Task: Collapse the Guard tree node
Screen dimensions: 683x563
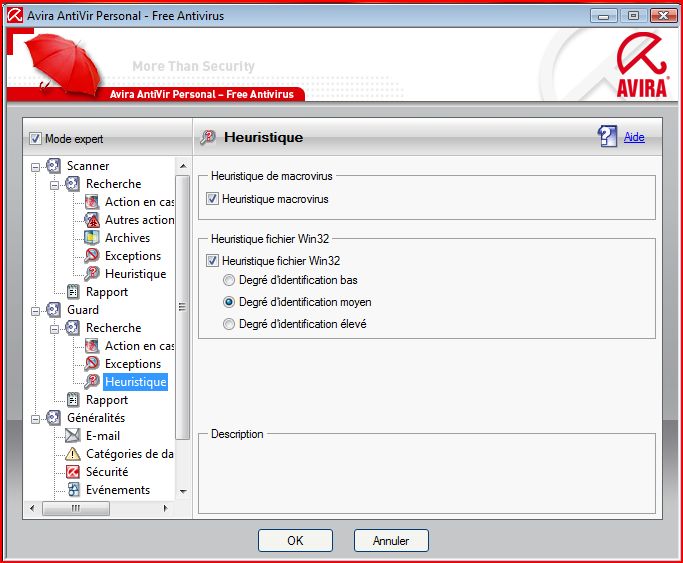Action: [x=35, y=311]
